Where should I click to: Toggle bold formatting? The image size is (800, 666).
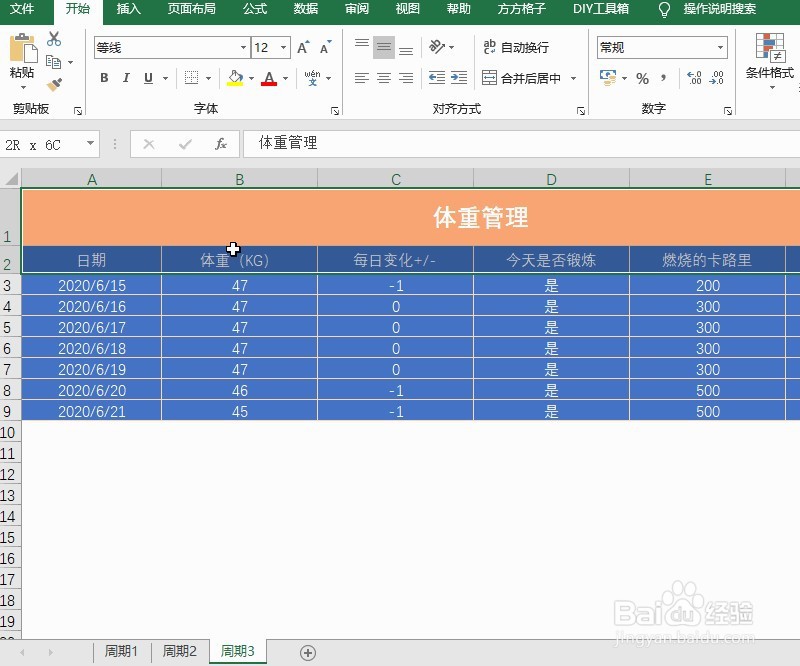104,78
